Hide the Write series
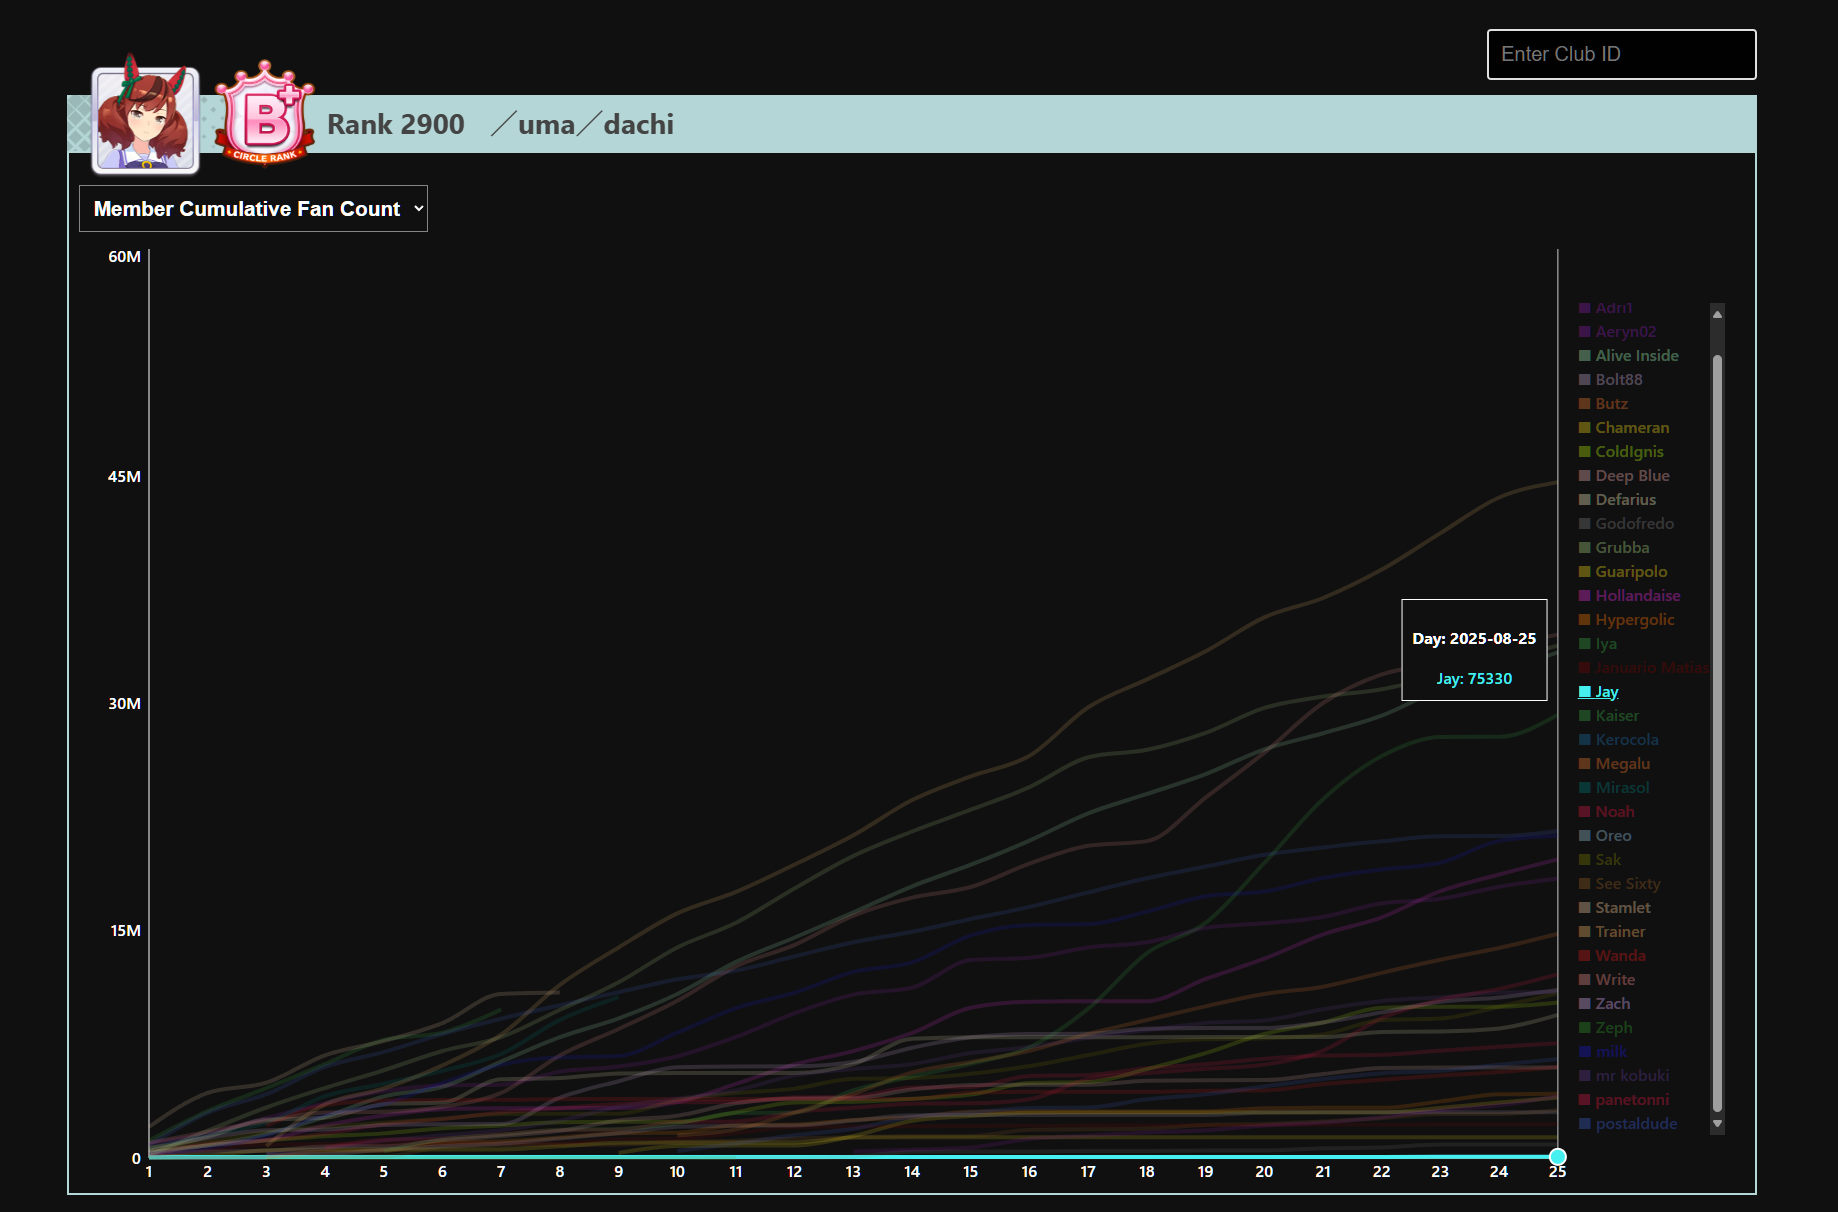Image resolution: width=1838 pixels, height=1212 pixels. pyautogui.click(x=1607, y=980)
